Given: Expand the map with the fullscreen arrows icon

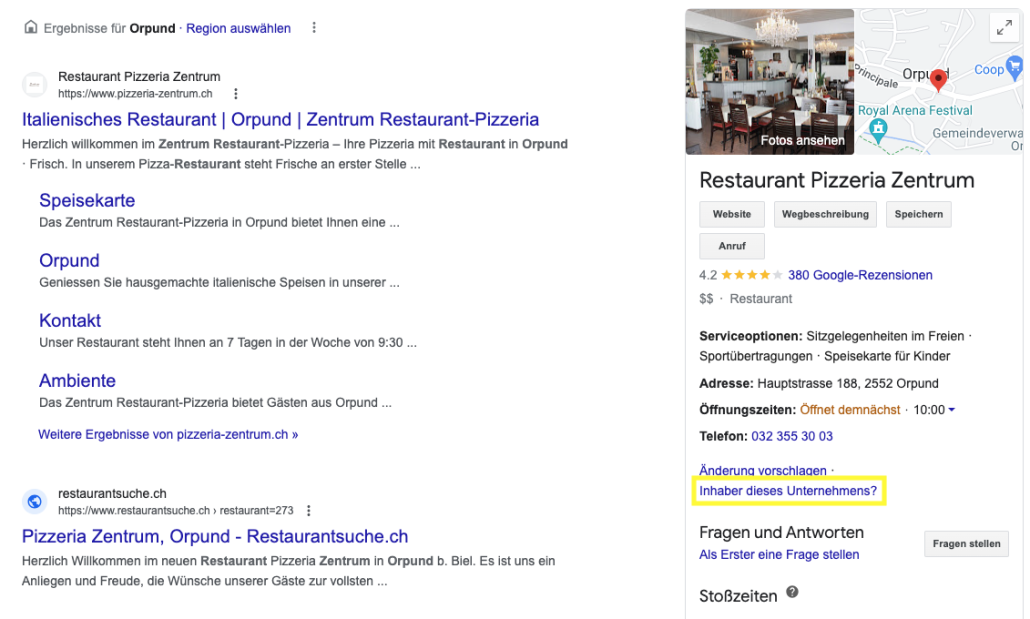Looking at the screenshot, I should tap(1004, 28).
